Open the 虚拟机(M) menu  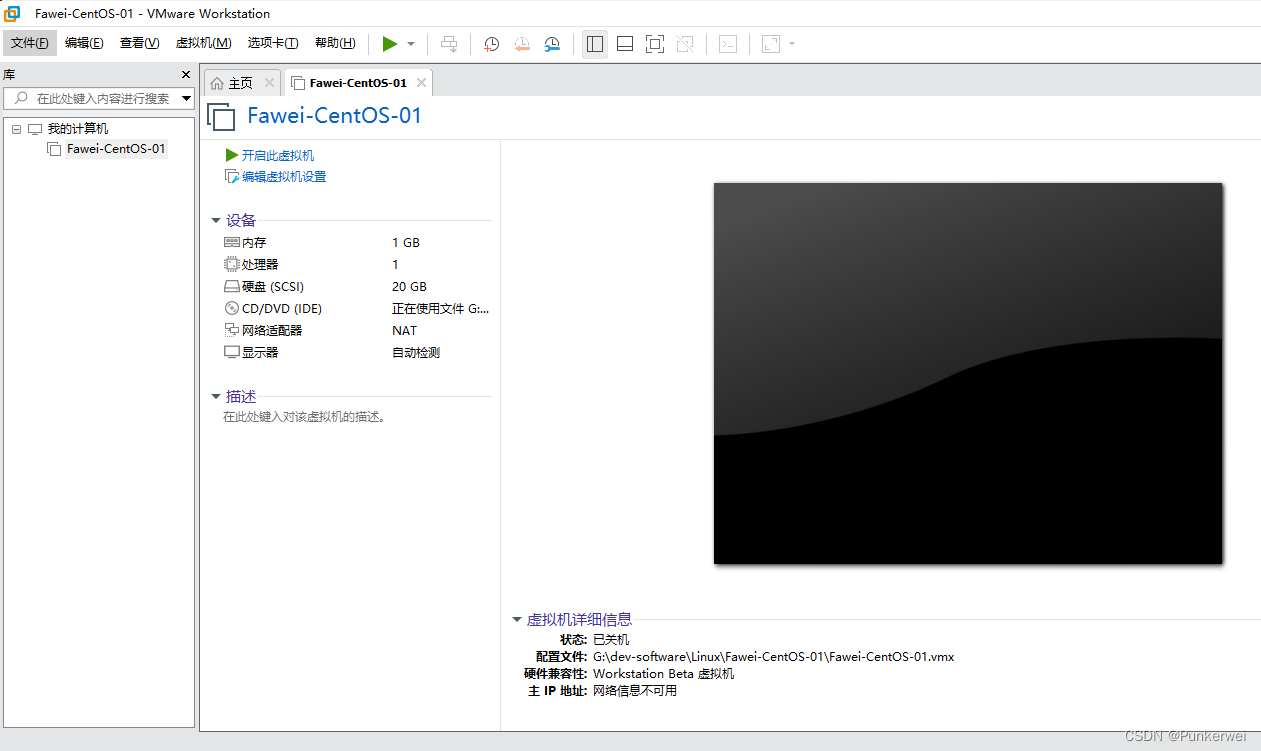[x=203, y=43]
